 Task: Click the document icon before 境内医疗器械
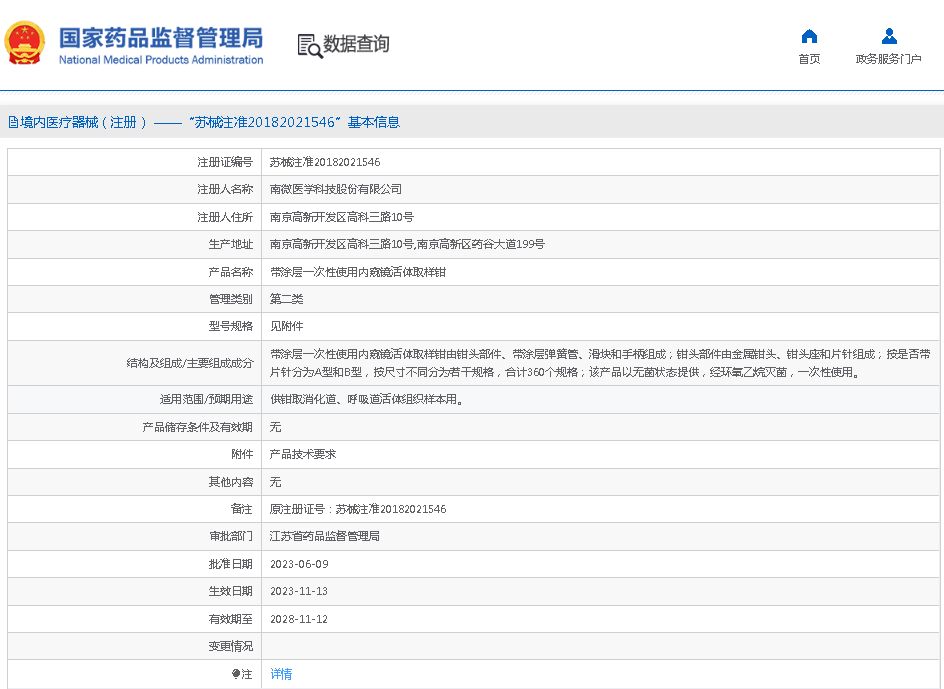[x=13, y=123]
